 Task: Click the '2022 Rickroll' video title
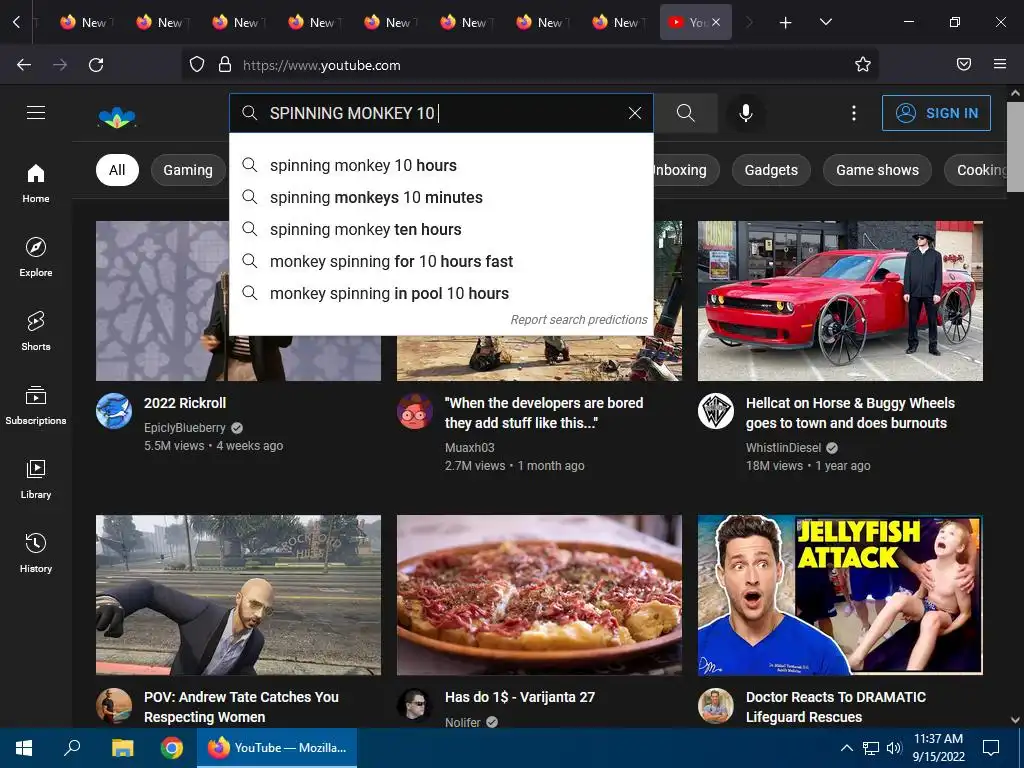click(185, 403)
